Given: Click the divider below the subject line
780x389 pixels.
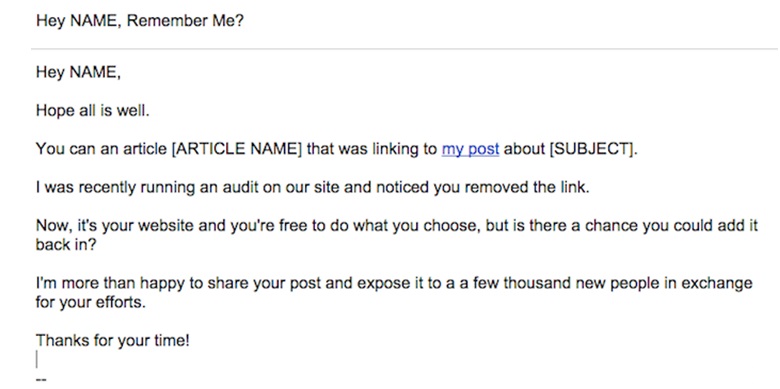Looking at the screenshot, I should click(404, 49).
